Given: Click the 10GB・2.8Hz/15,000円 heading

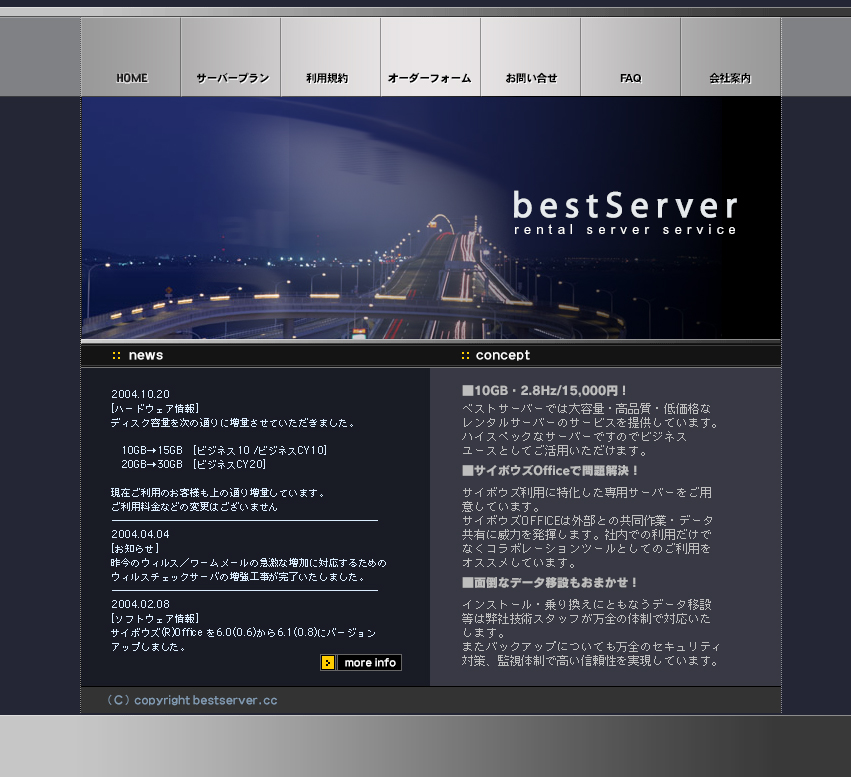Looking at the screenshot, I should point(545,390).
